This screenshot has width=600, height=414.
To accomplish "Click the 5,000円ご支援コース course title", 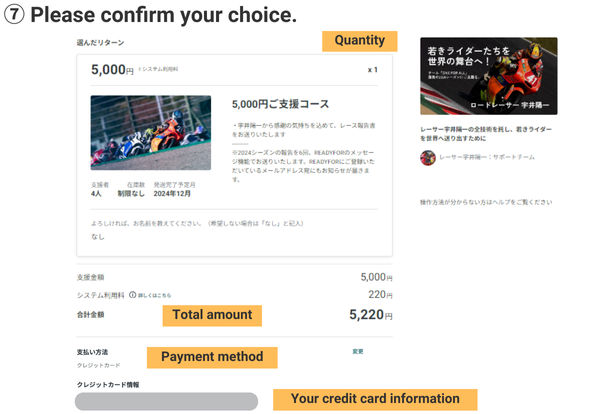I will click(x=280, y=103).
